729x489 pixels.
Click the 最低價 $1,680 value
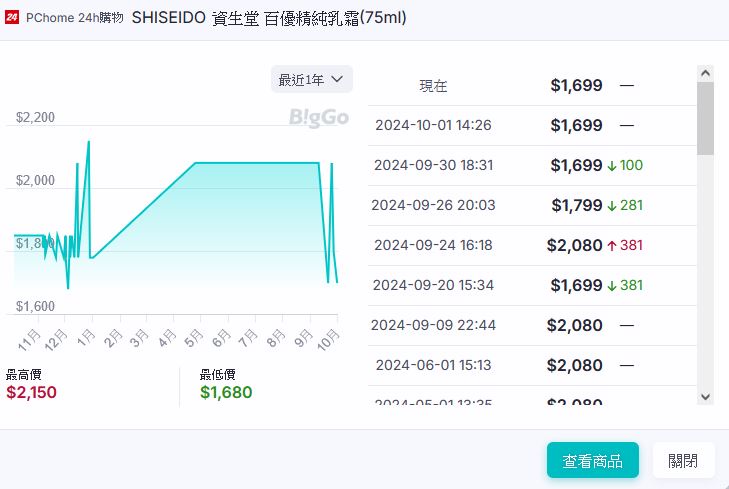(x=226, y=392)
